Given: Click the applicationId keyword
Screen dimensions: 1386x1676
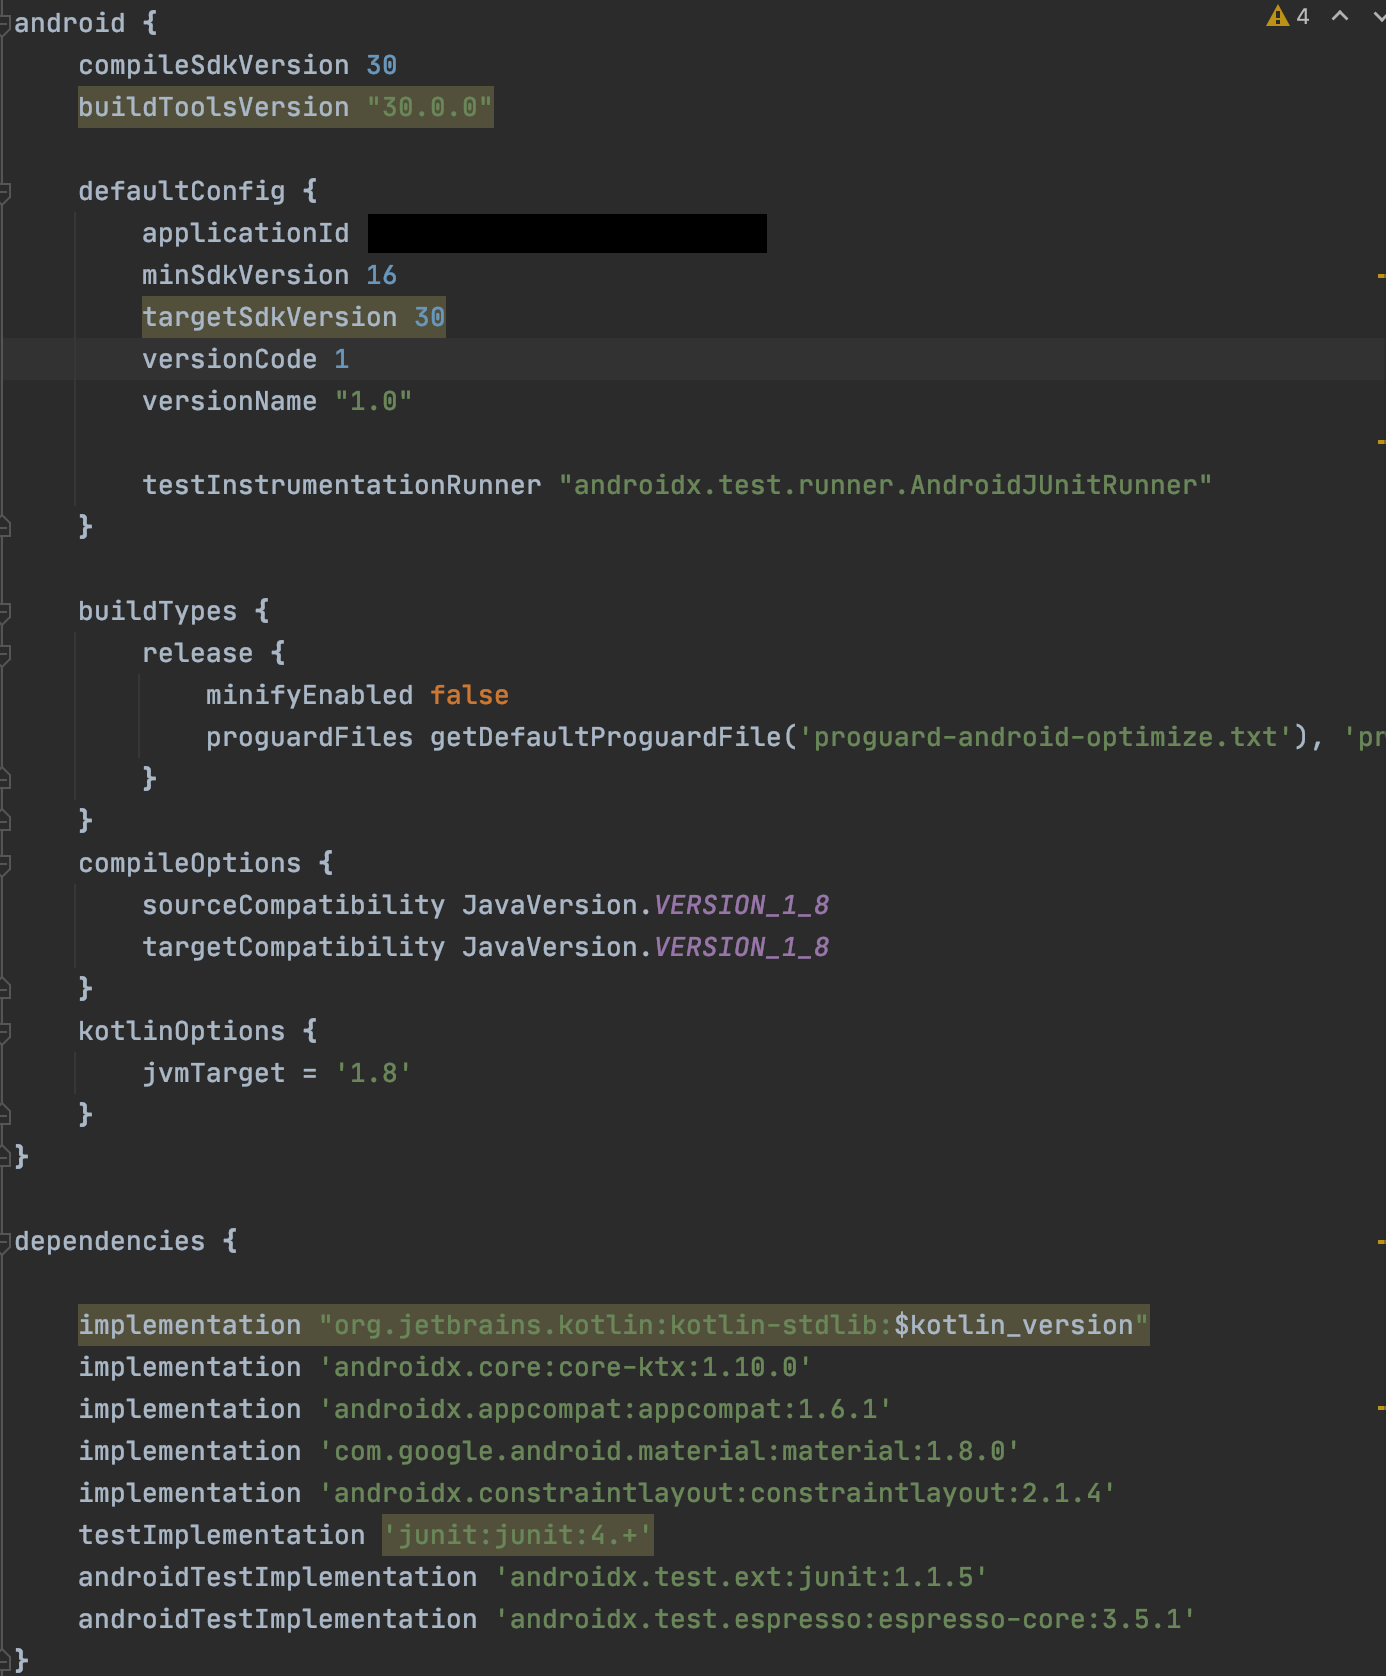Looking at the screenshot, I should tap(246, 233).
